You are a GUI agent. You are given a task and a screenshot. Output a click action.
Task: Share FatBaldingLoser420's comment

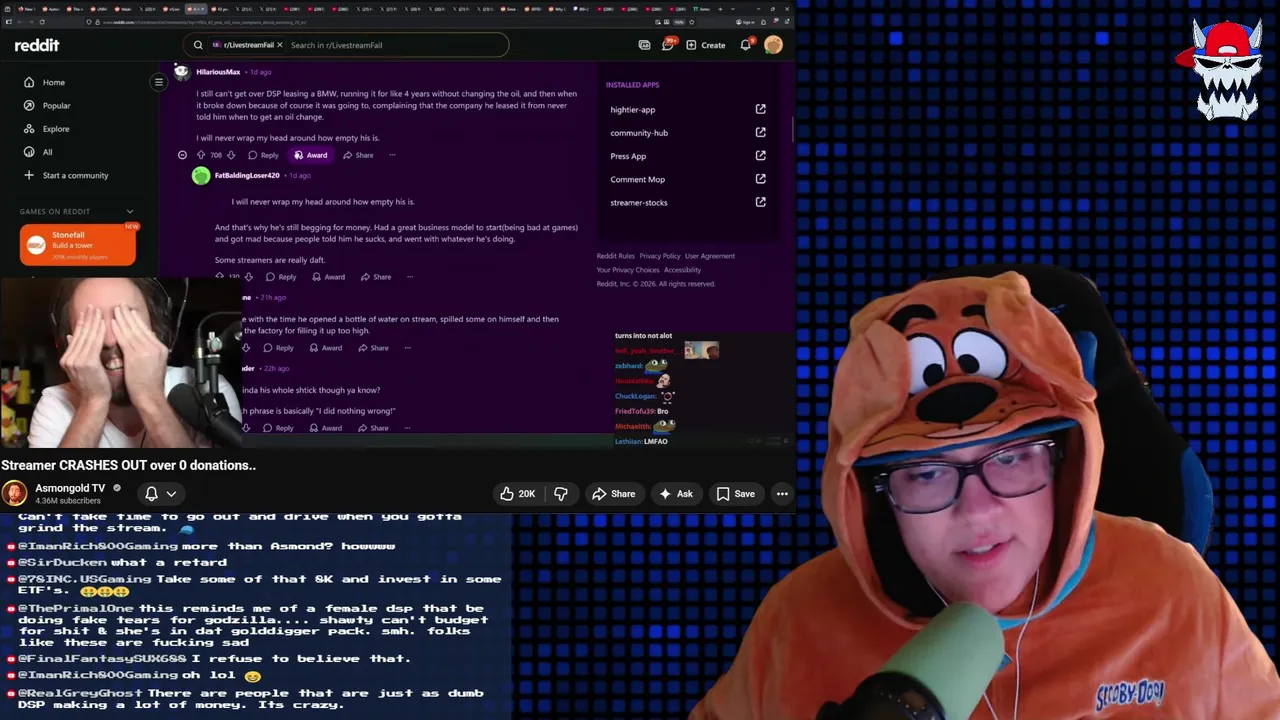pyautogui.click(x=375, y=277)
